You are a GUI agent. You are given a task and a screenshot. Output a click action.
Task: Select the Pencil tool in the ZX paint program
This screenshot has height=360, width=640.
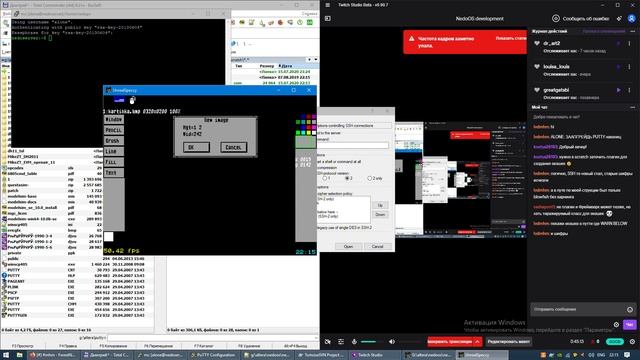[x=114, y=130]
